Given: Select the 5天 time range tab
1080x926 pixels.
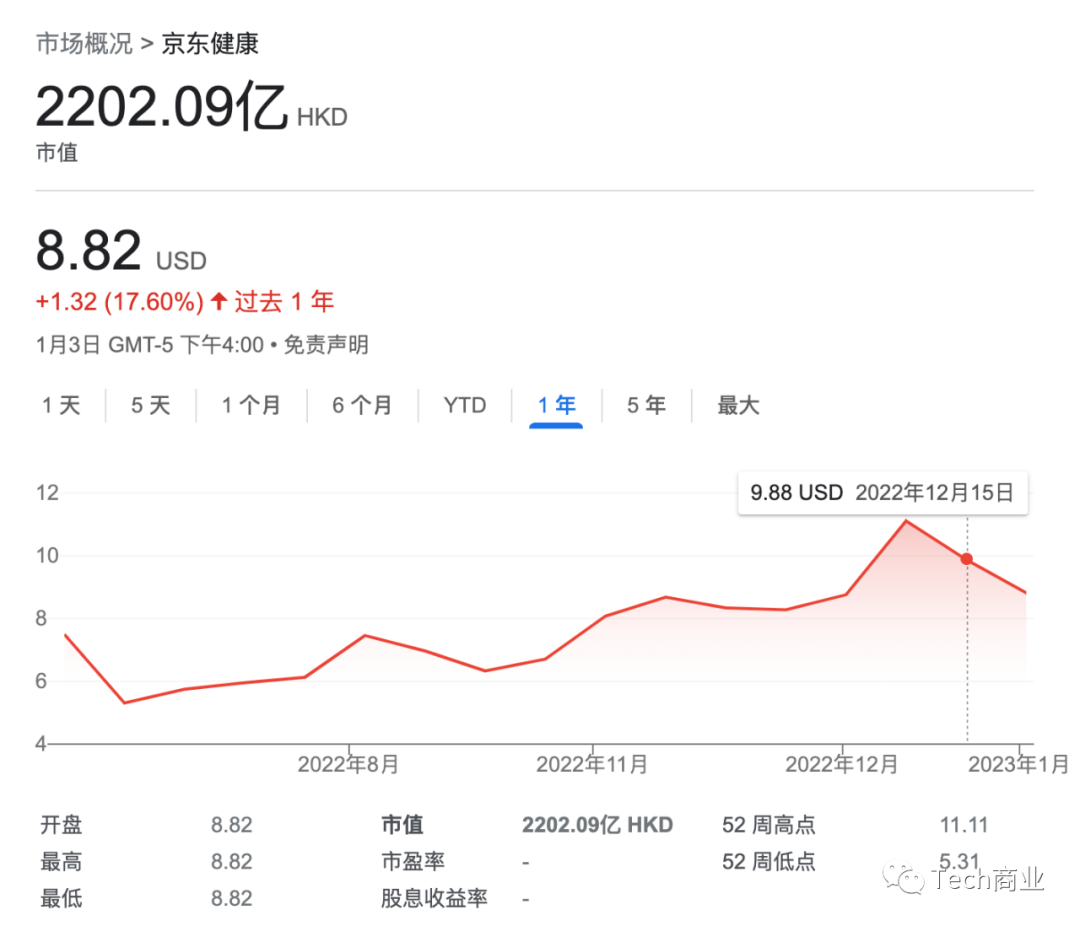Looking at the screenshot, I should click(151, 405).
